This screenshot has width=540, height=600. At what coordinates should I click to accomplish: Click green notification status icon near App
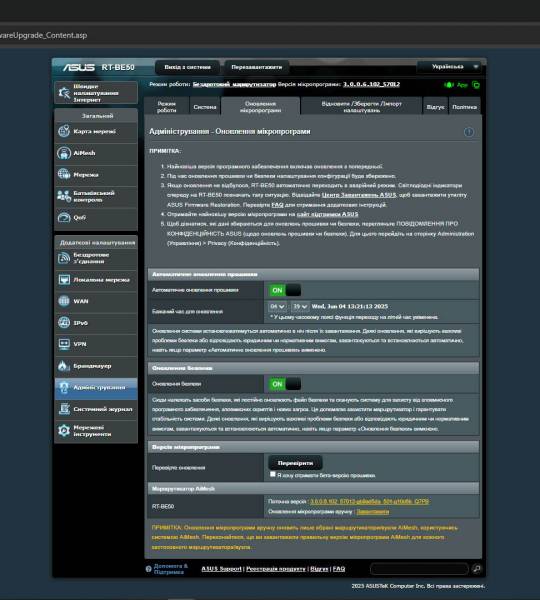tap(449, 85)
